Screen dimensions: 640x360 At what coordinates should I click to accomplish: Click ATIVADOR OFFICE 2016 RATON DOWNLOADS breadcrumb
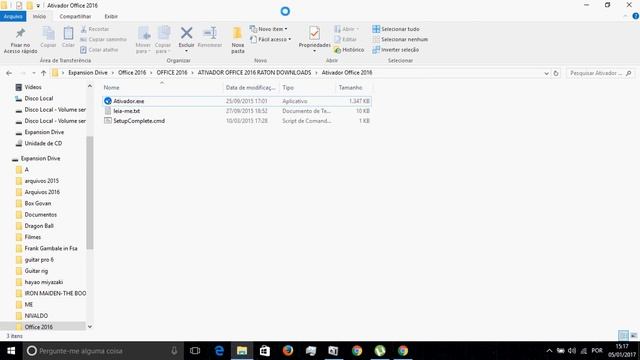(254, 73)
